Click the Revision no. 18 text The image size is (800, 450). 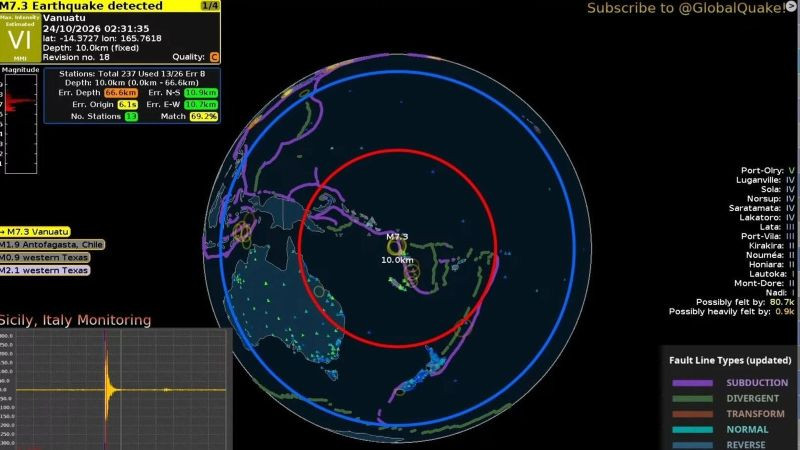[76, 57]
